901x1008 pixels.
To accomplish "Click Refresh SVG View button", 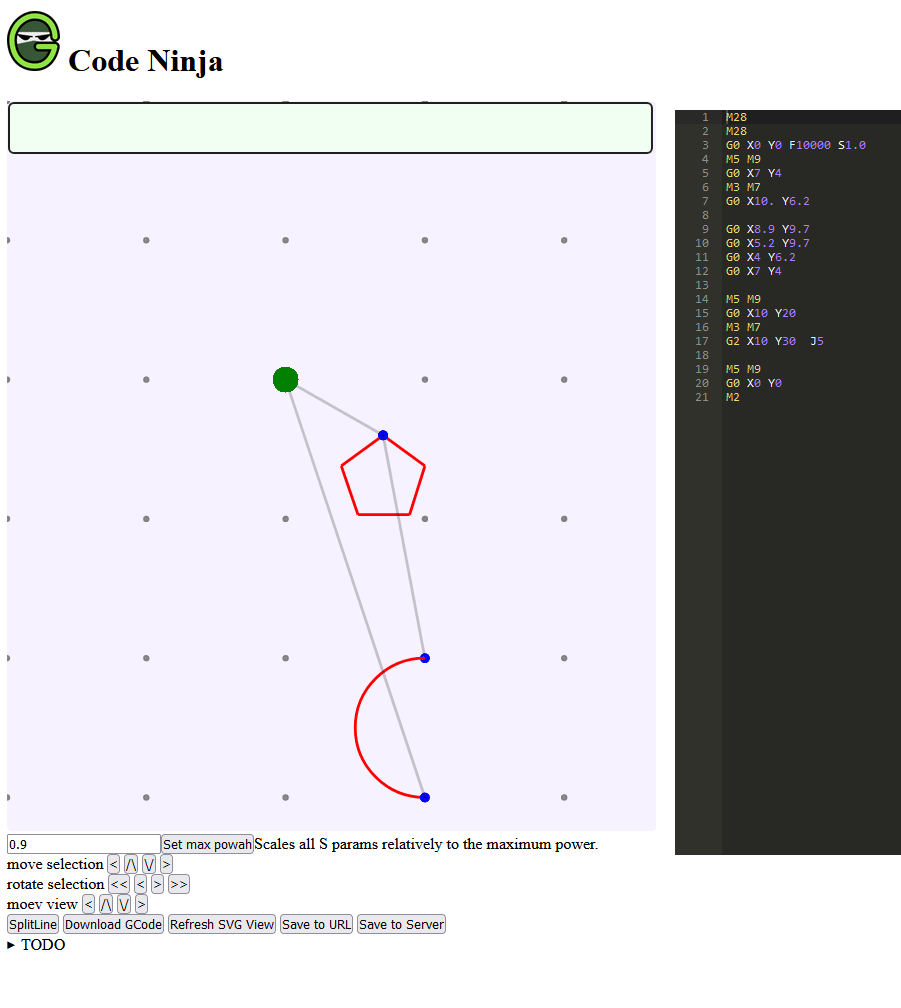I will tap(222, 924).
